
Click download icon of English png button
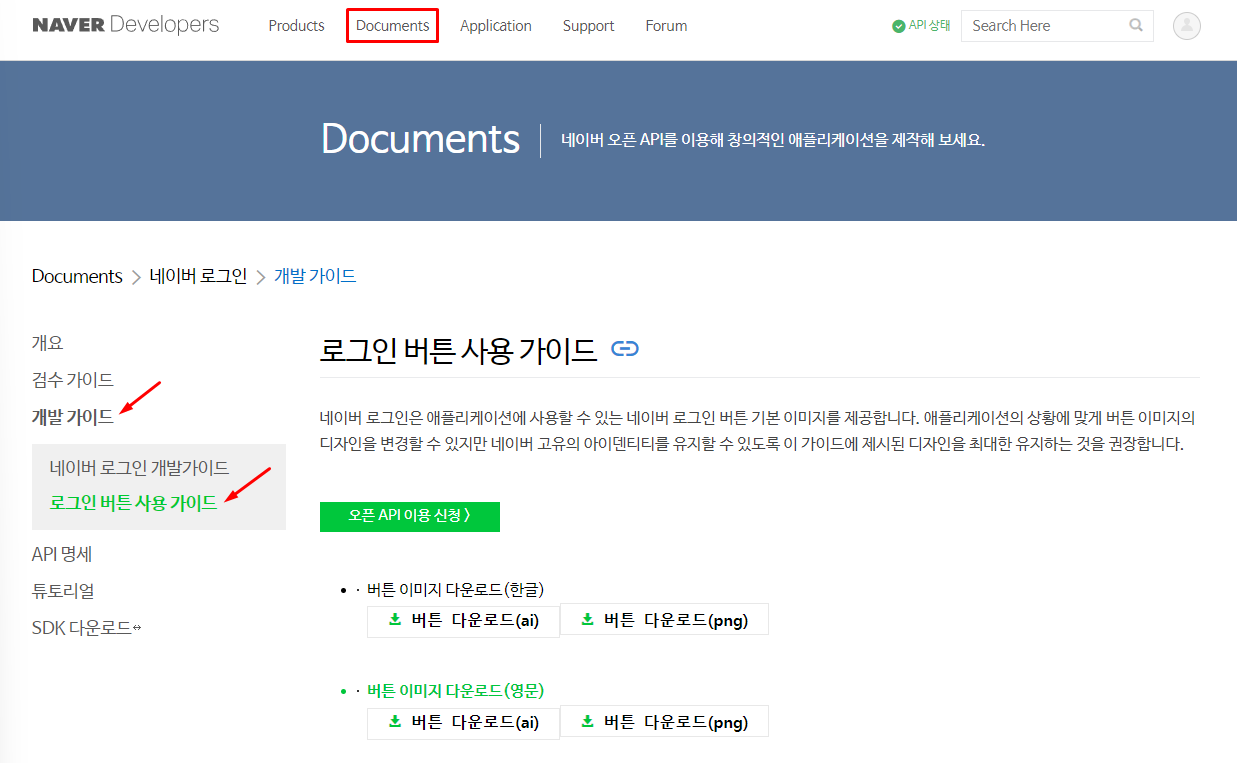587,721
